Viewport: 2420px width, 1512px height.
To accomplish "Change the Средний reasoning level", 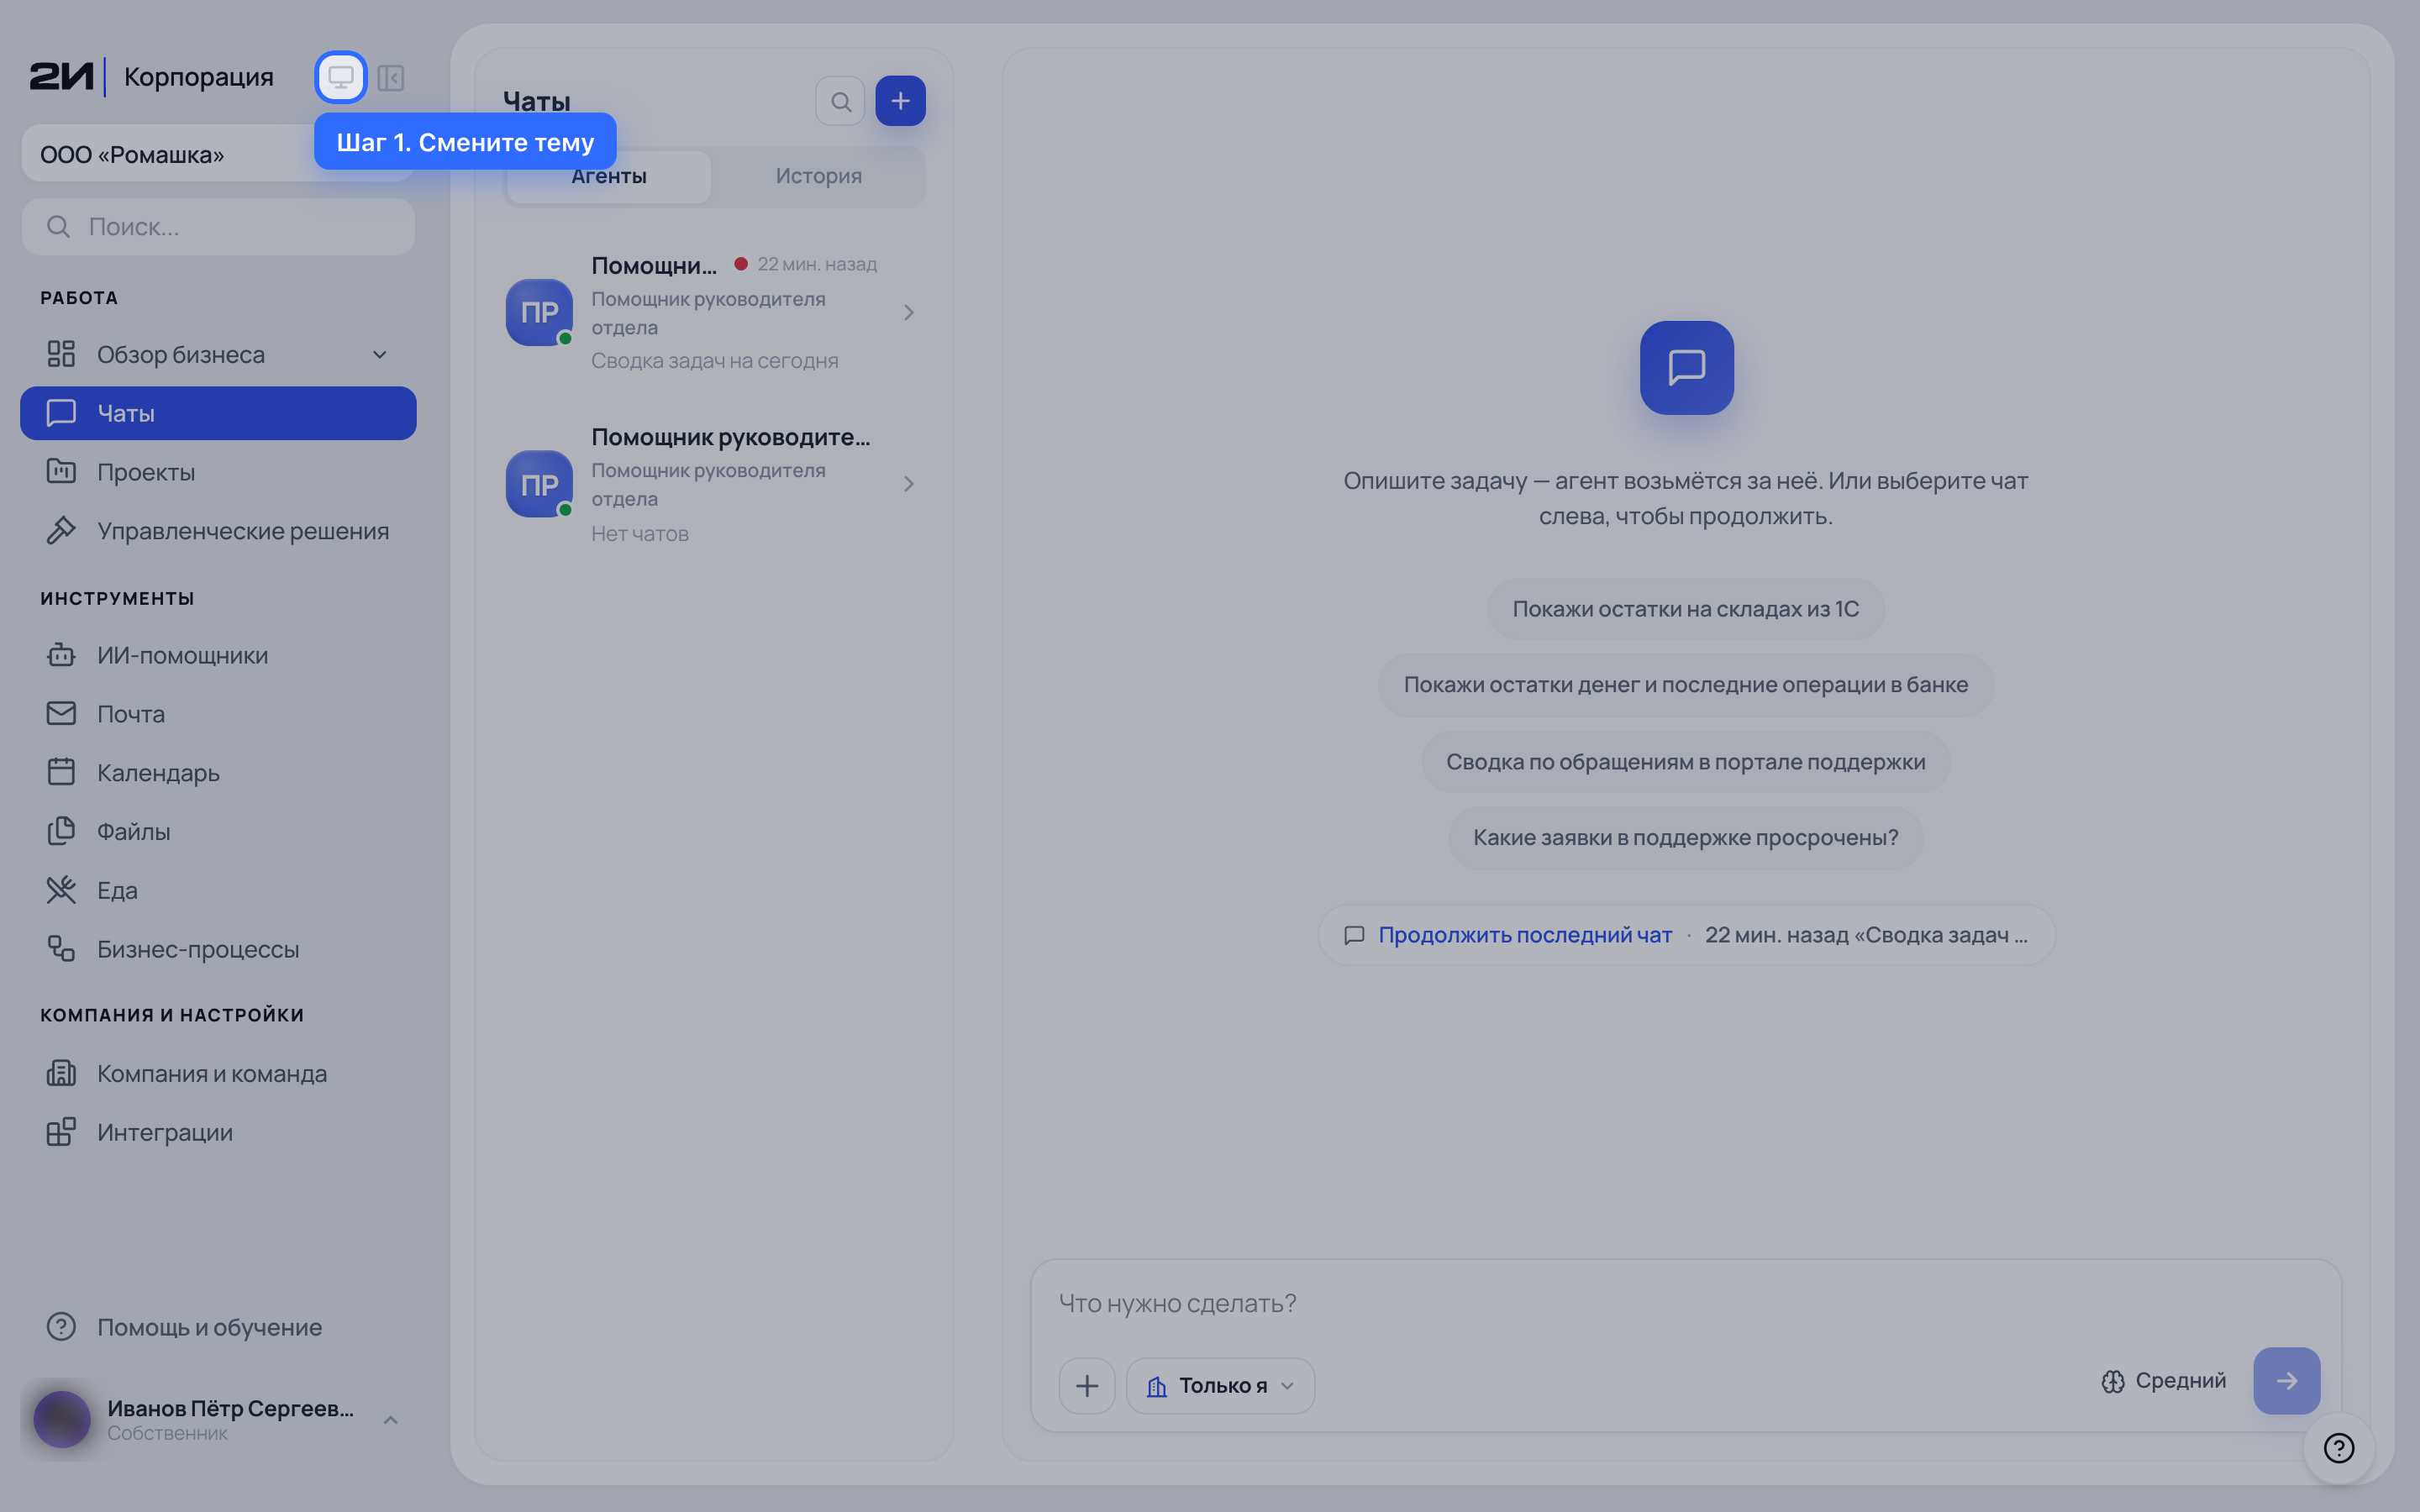I will [2164, 1381].
